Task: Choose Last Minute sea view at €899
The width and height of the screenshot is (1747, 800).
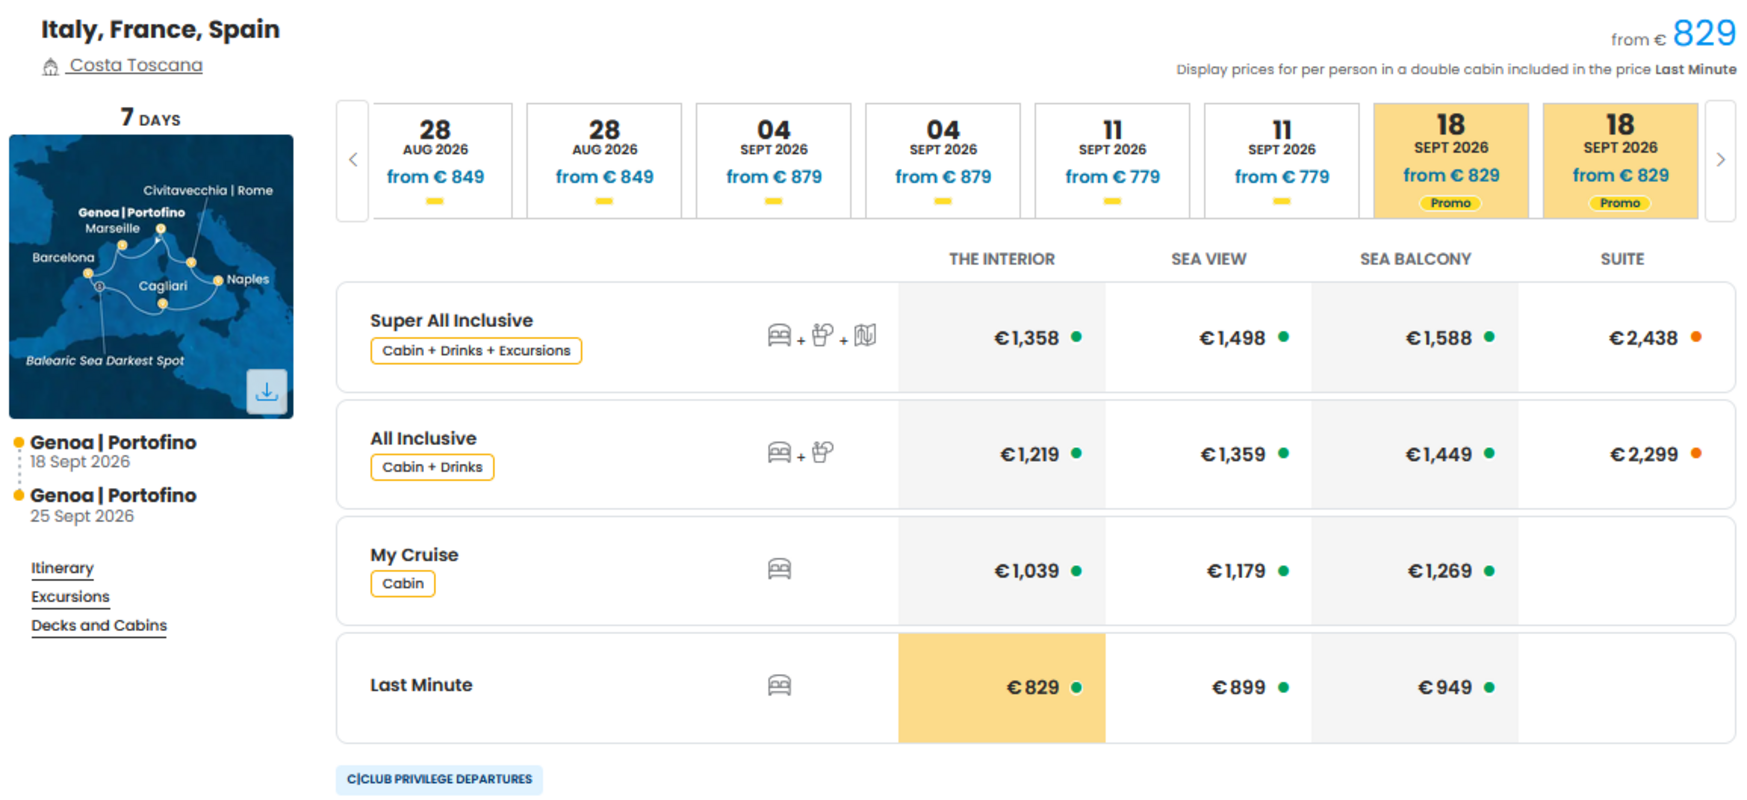Action: [1208, 688]
